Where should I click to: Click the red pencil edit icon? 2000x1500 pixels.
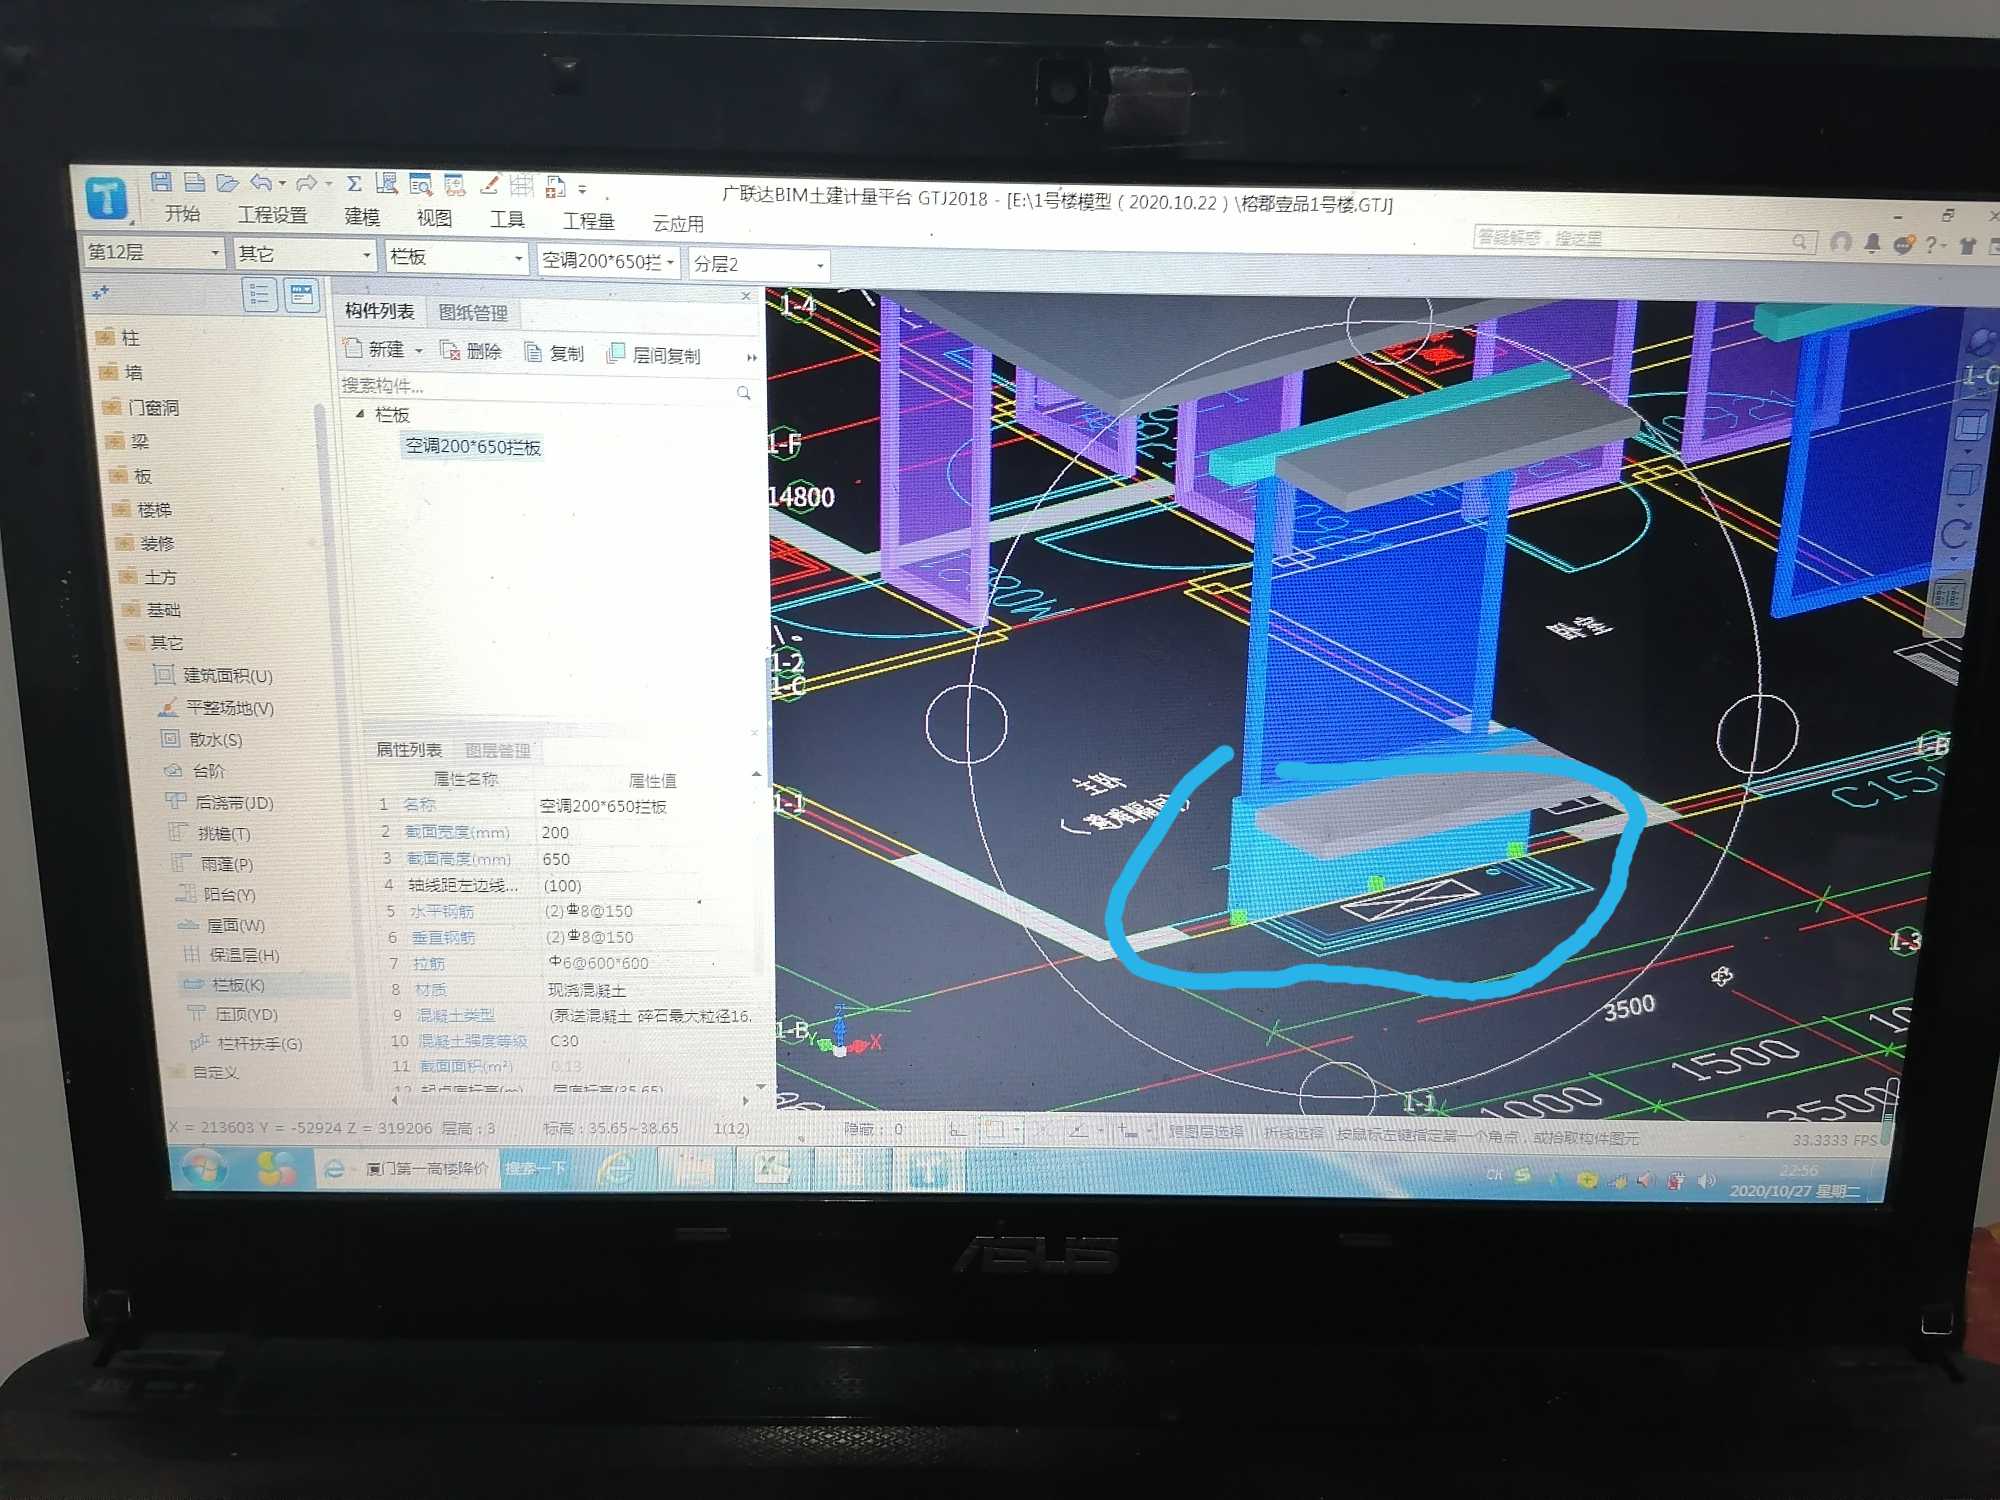[489, 185]
